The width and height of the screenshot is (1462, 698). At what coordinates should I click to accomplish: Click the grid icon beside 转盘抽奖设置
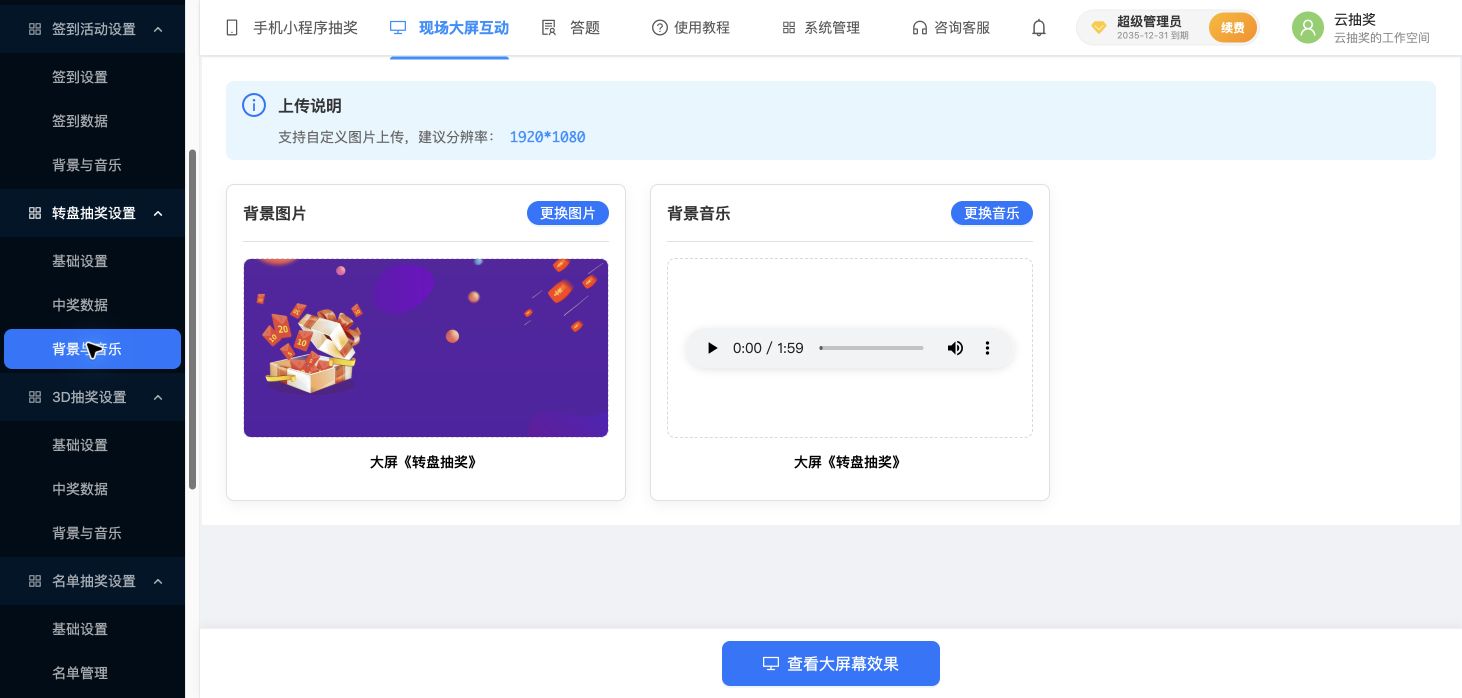click(x=35, y=213)
